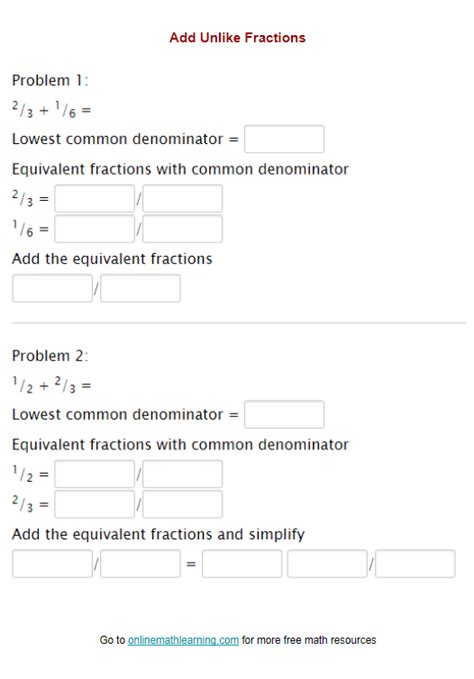This screenshot has height=679, width=474.
Task: Open the onlinemathlearning.com link
Action: (183, 640)
